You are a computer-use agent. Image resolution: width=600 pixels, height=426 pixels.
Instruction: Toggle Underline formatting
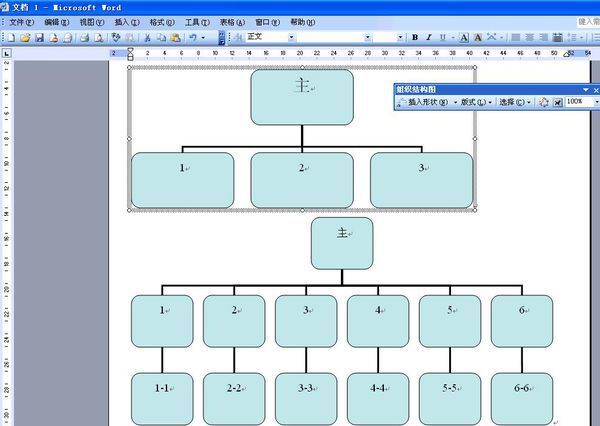click(x=442, y=37)
